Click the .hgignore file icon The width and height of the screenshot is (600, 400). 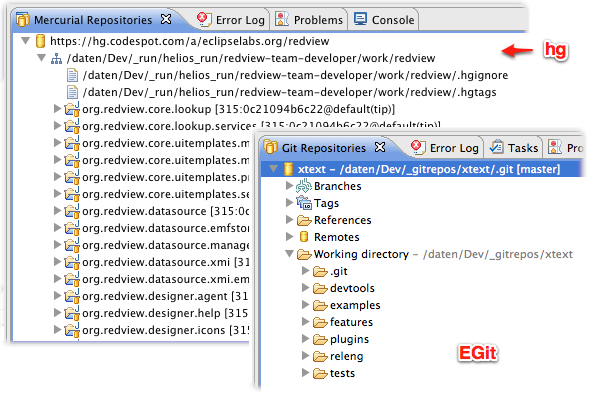(72, 75)
